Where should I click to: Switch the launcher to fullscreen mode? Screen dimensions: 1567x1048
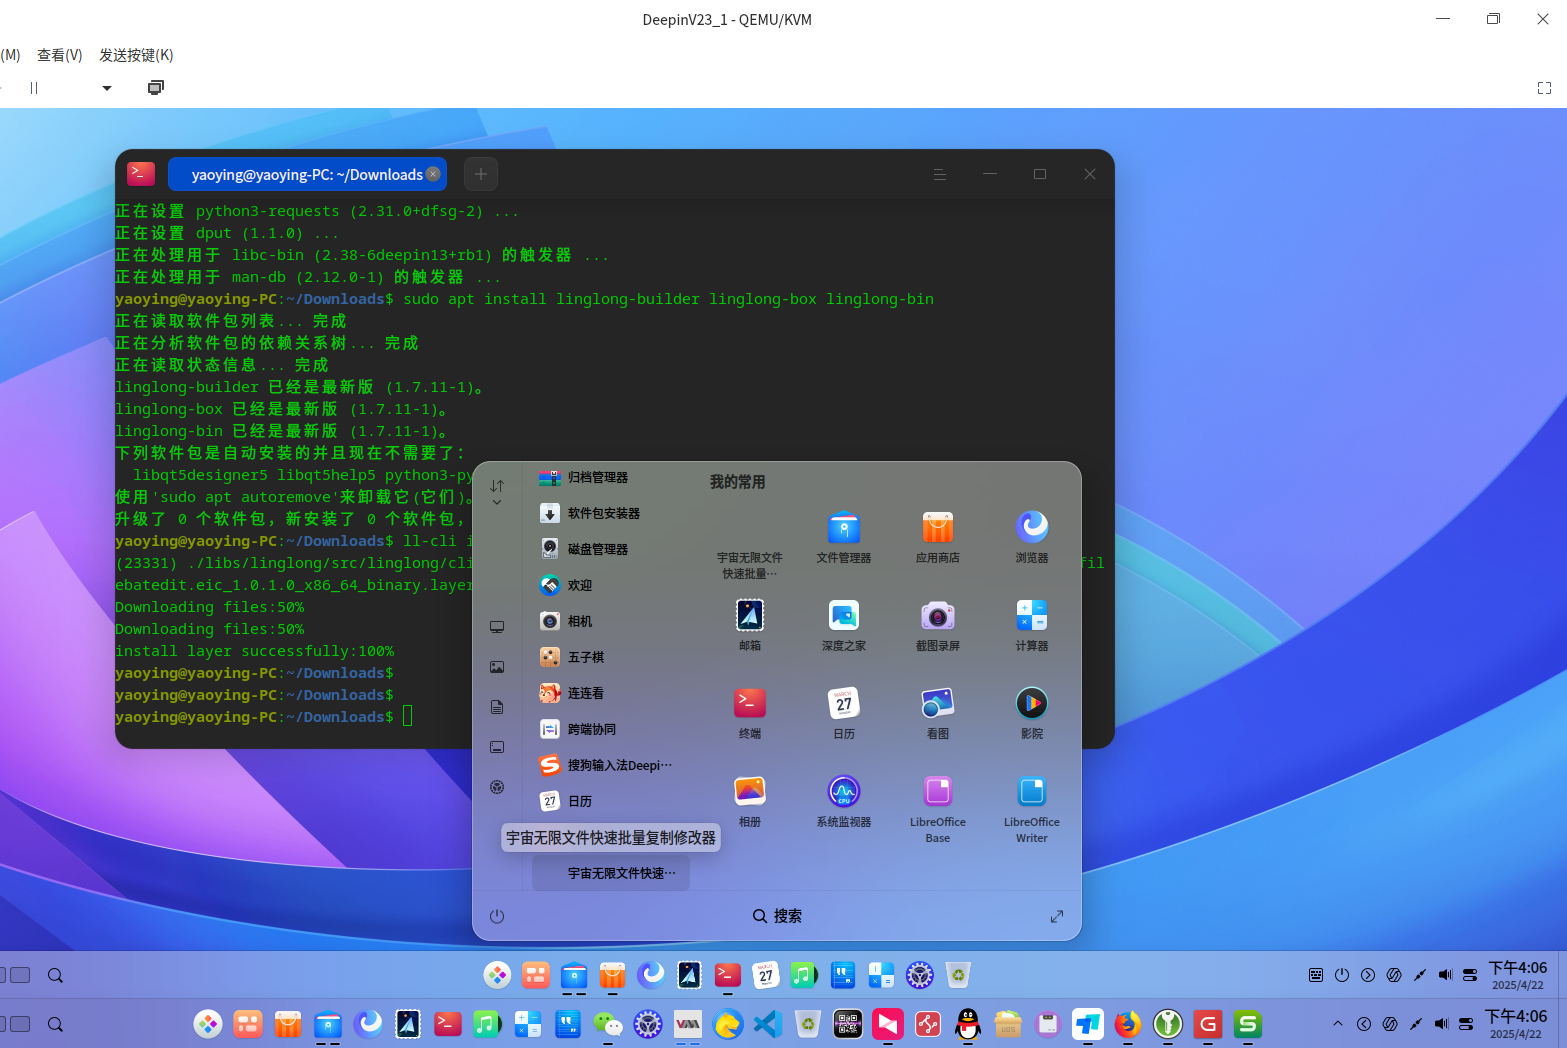point(1057,916)
